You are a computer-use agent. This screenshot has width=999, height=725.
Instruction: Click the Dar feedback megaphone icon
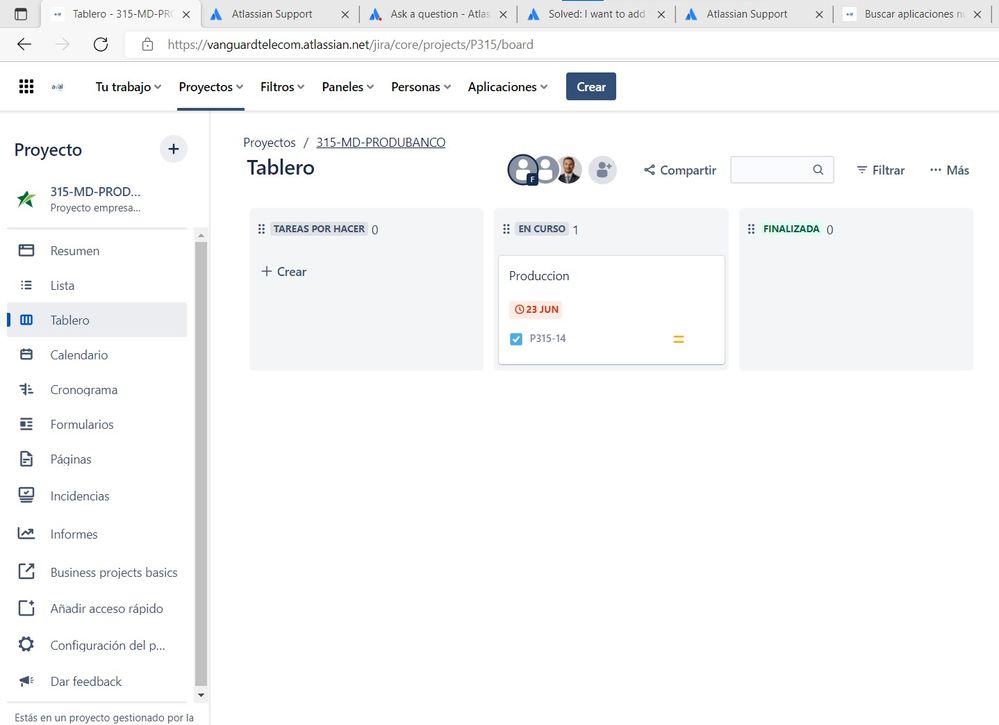point(26,680)
